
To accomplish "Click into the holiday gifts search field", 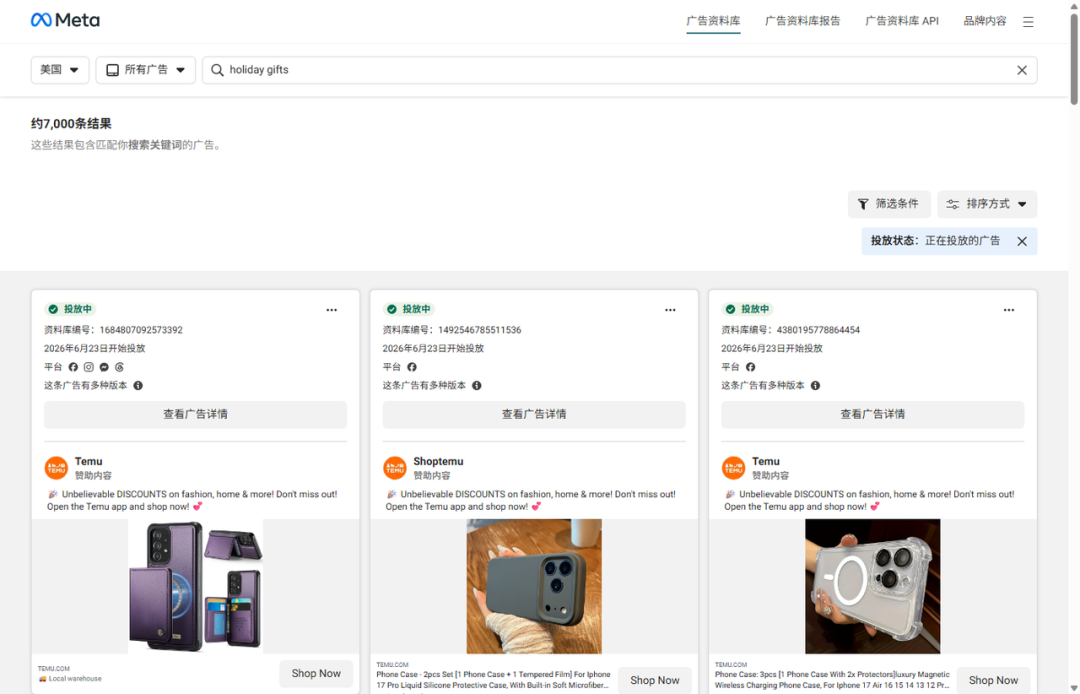I will (620, 70).
